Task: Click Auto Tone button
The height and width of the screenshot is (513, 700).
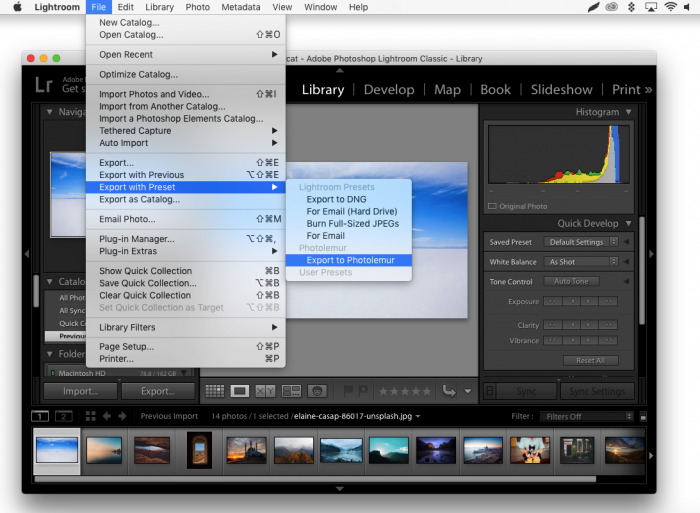Action: pyautogui.click(x=571, y=281)
